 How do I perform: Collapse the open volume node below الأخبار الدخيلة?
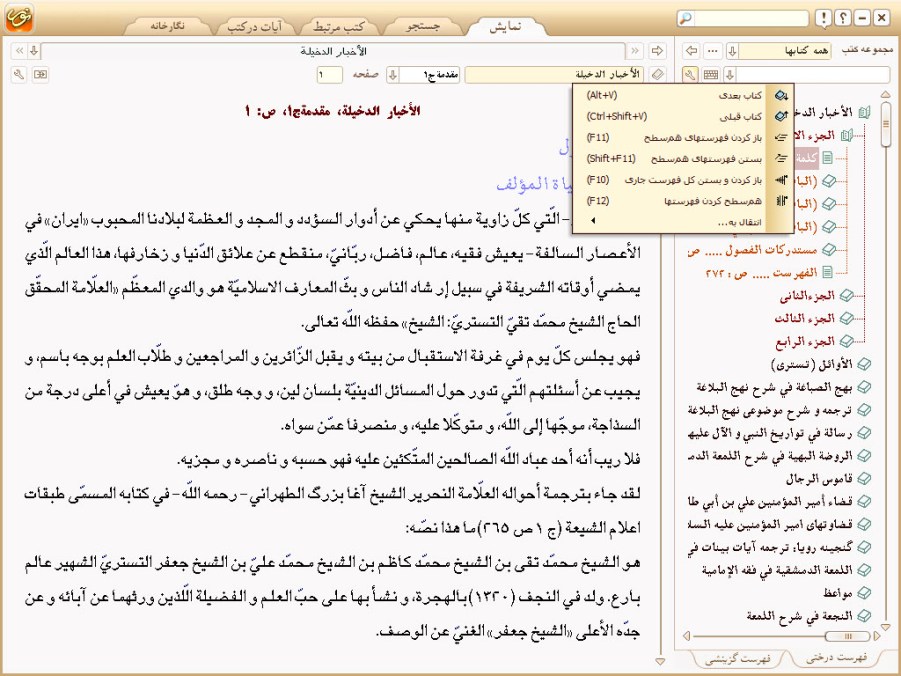[846, 136]
